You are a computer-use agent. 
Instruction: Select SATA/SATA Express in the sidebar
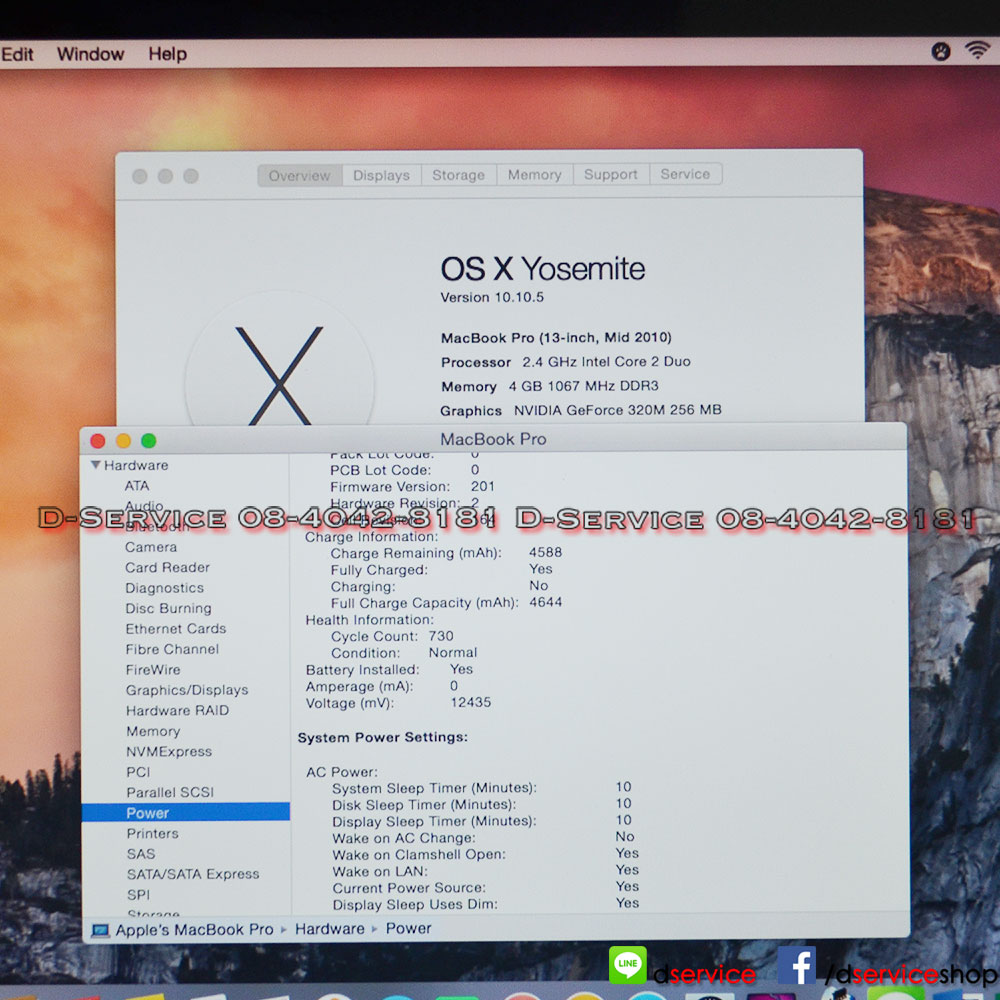(193, 874)
